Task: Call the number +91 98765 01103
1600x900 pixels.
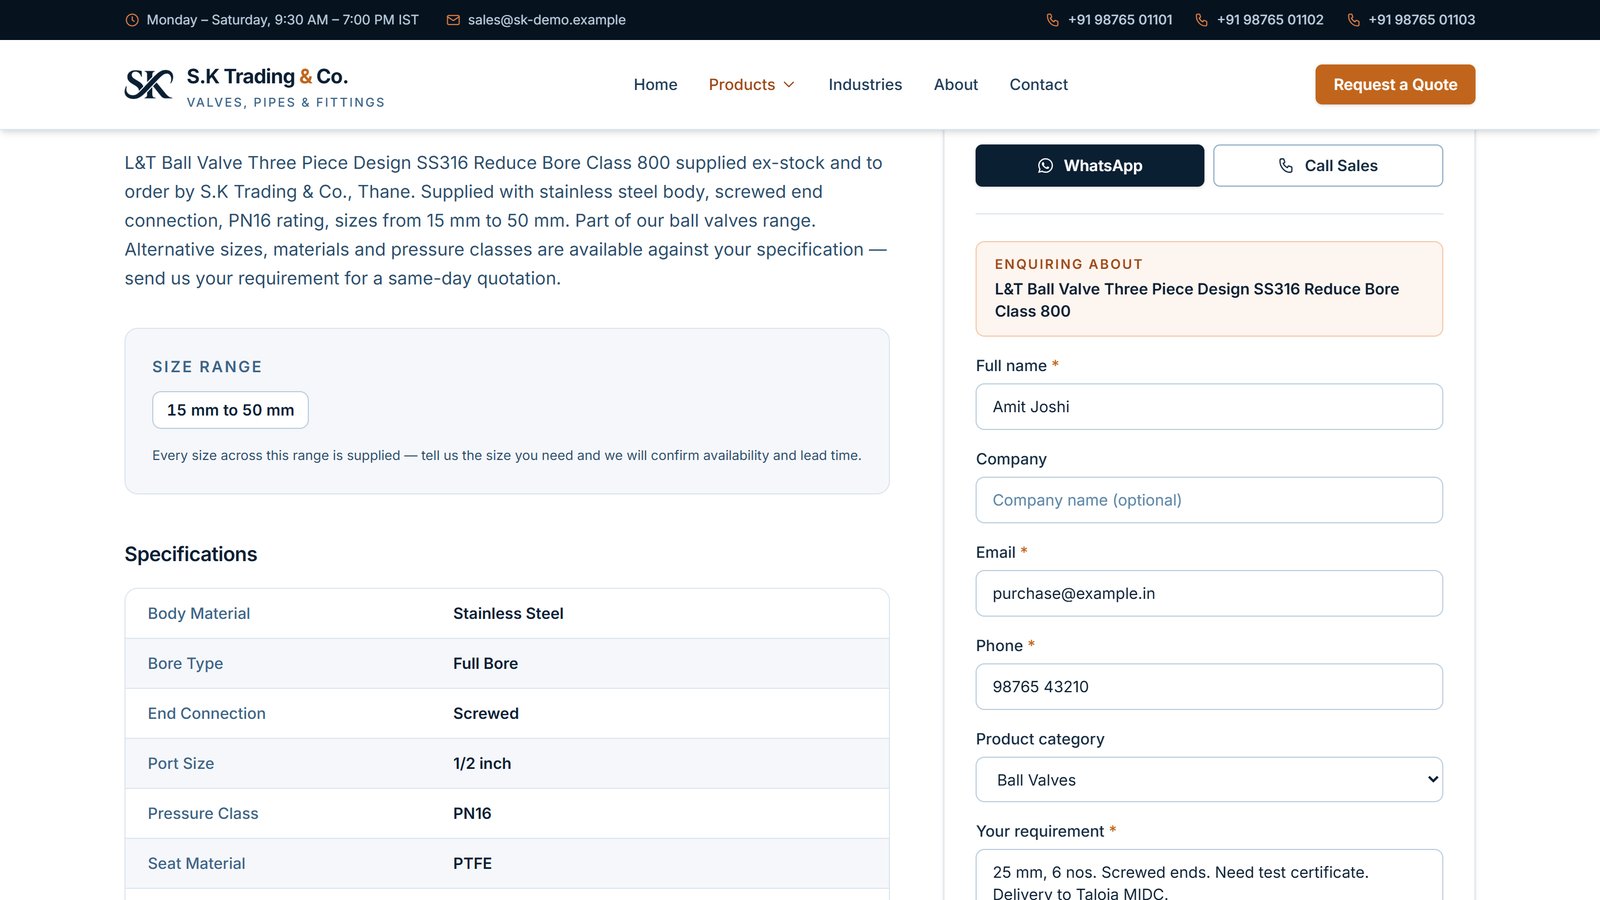Action: [x=1422, y=20]
